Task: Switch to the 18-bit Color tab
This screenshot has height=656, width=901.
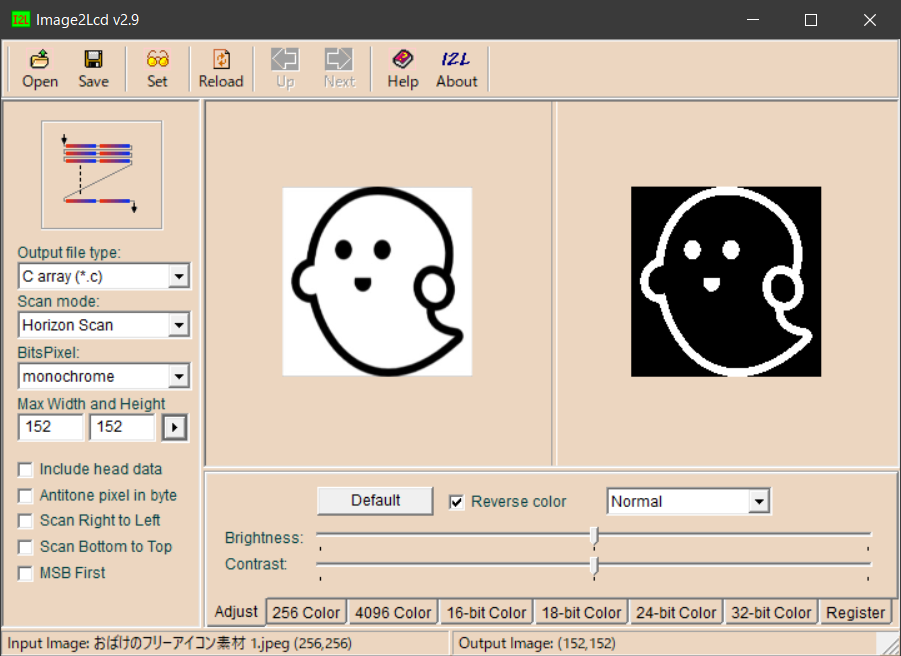Action: [x=582, y=613]
